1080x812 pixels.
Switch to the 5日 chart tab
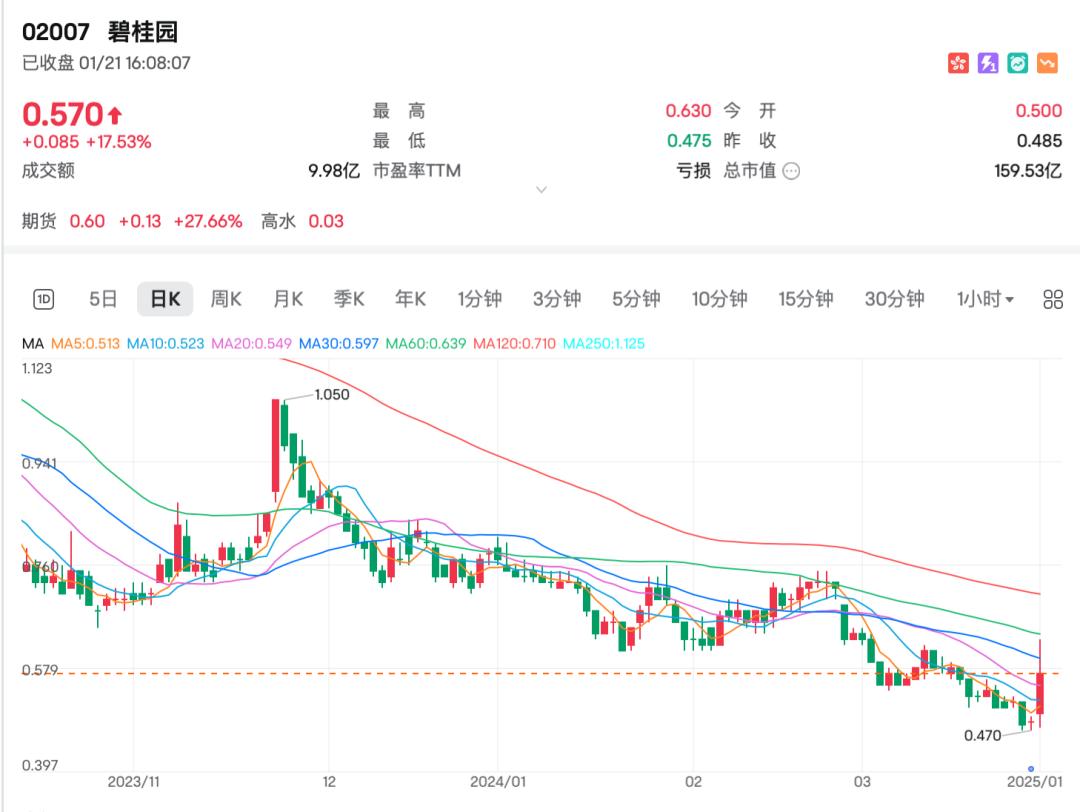[x=103, y=299]
